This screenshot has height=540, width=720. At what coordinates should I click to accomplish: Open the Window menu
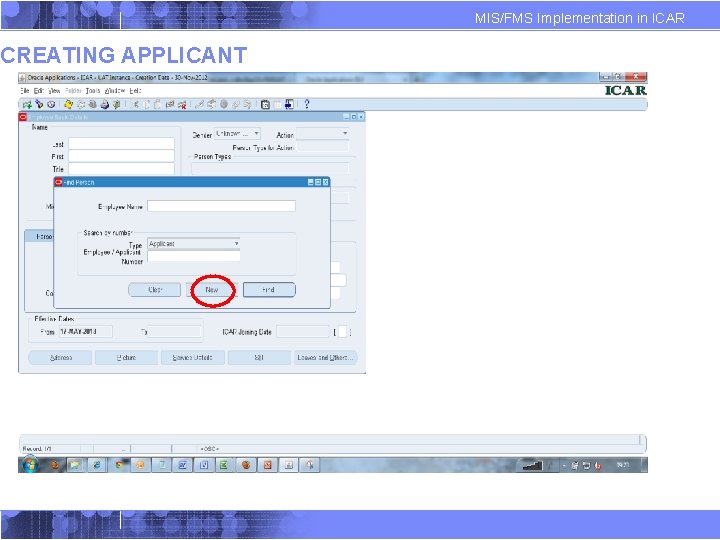point(115,91)
